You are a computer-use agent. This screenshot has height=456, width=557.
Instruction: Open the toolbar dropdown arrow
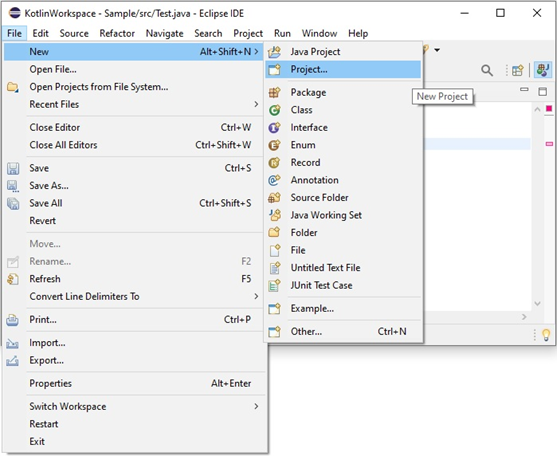(x=437, y=50)
